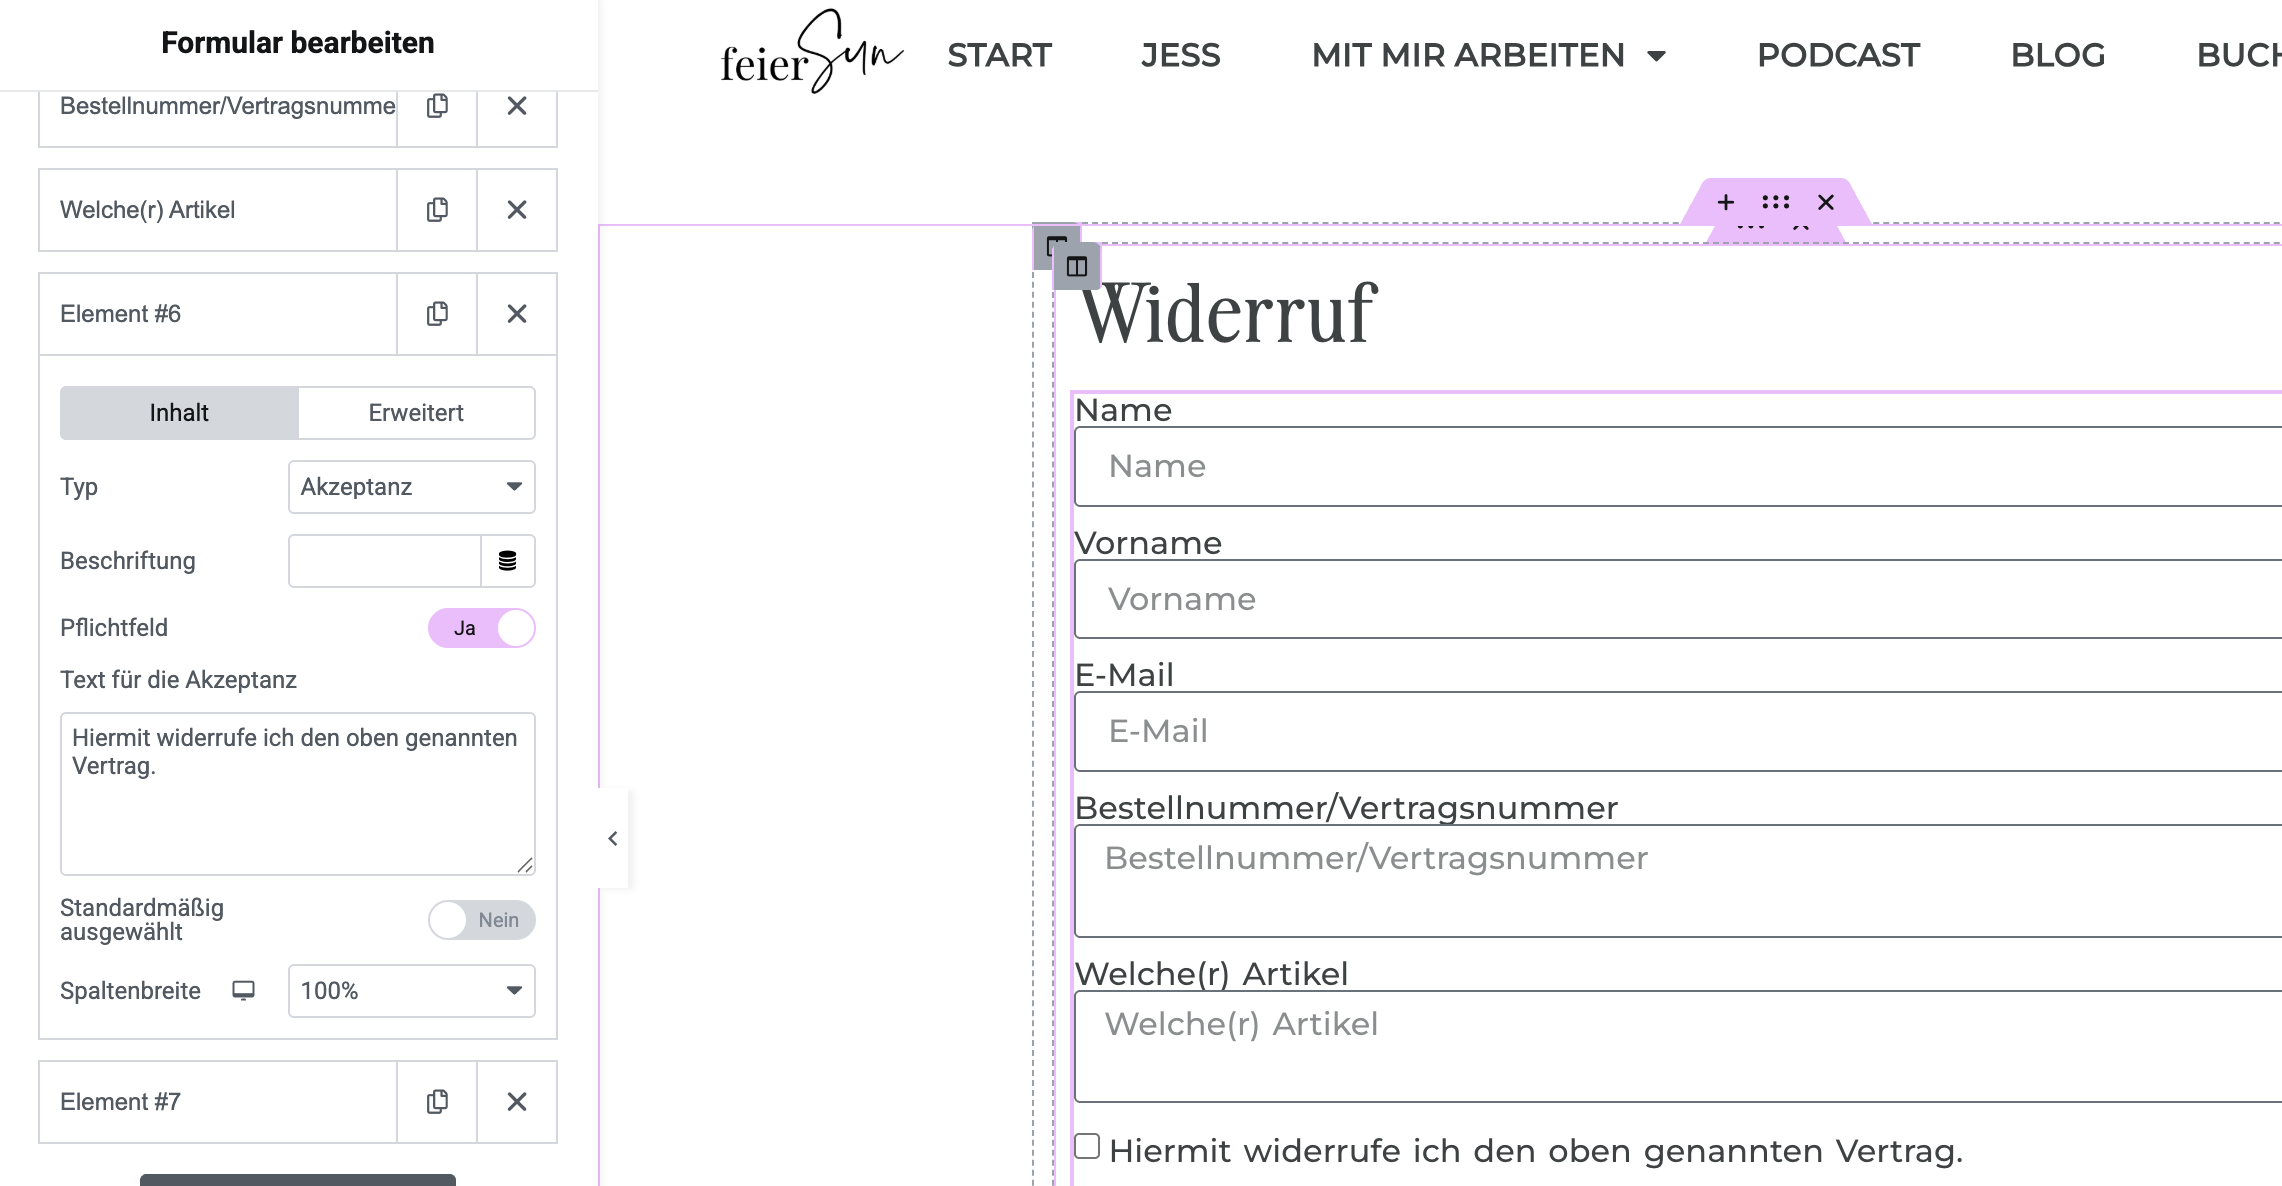Click the add section plus icon
The height and width of the screenshot is (1186, 2282).
(x=1725, y=203)
